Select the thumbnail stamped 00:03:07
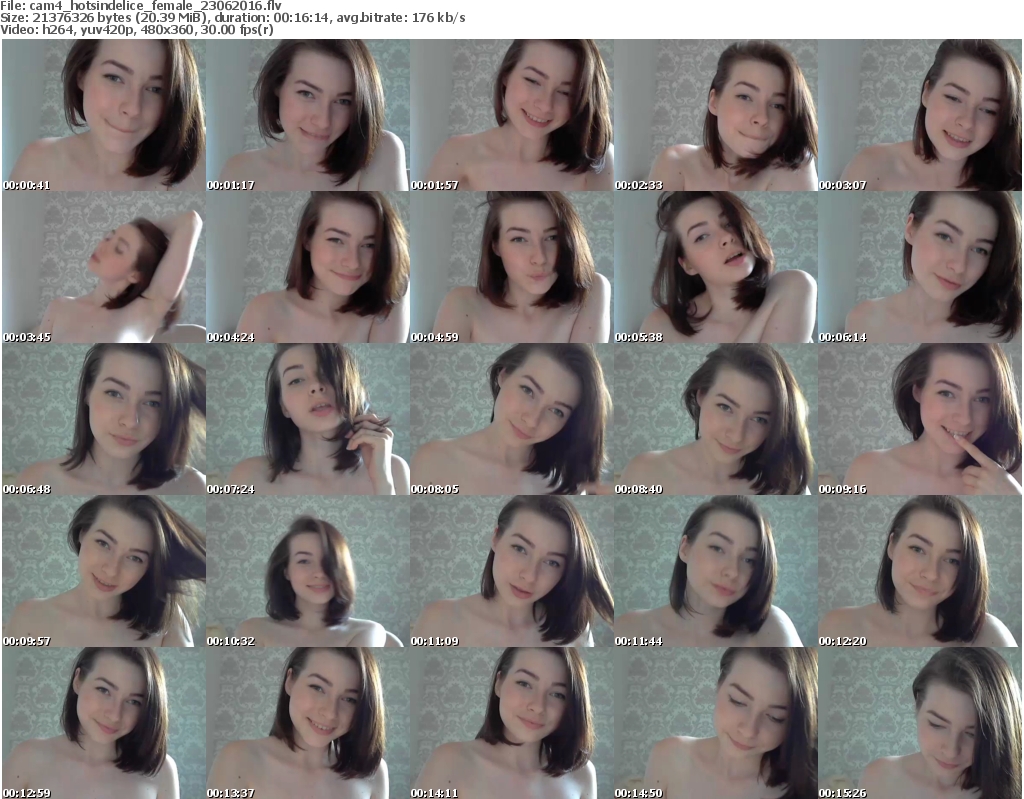The image size is (1024, 799). point(920,115)
